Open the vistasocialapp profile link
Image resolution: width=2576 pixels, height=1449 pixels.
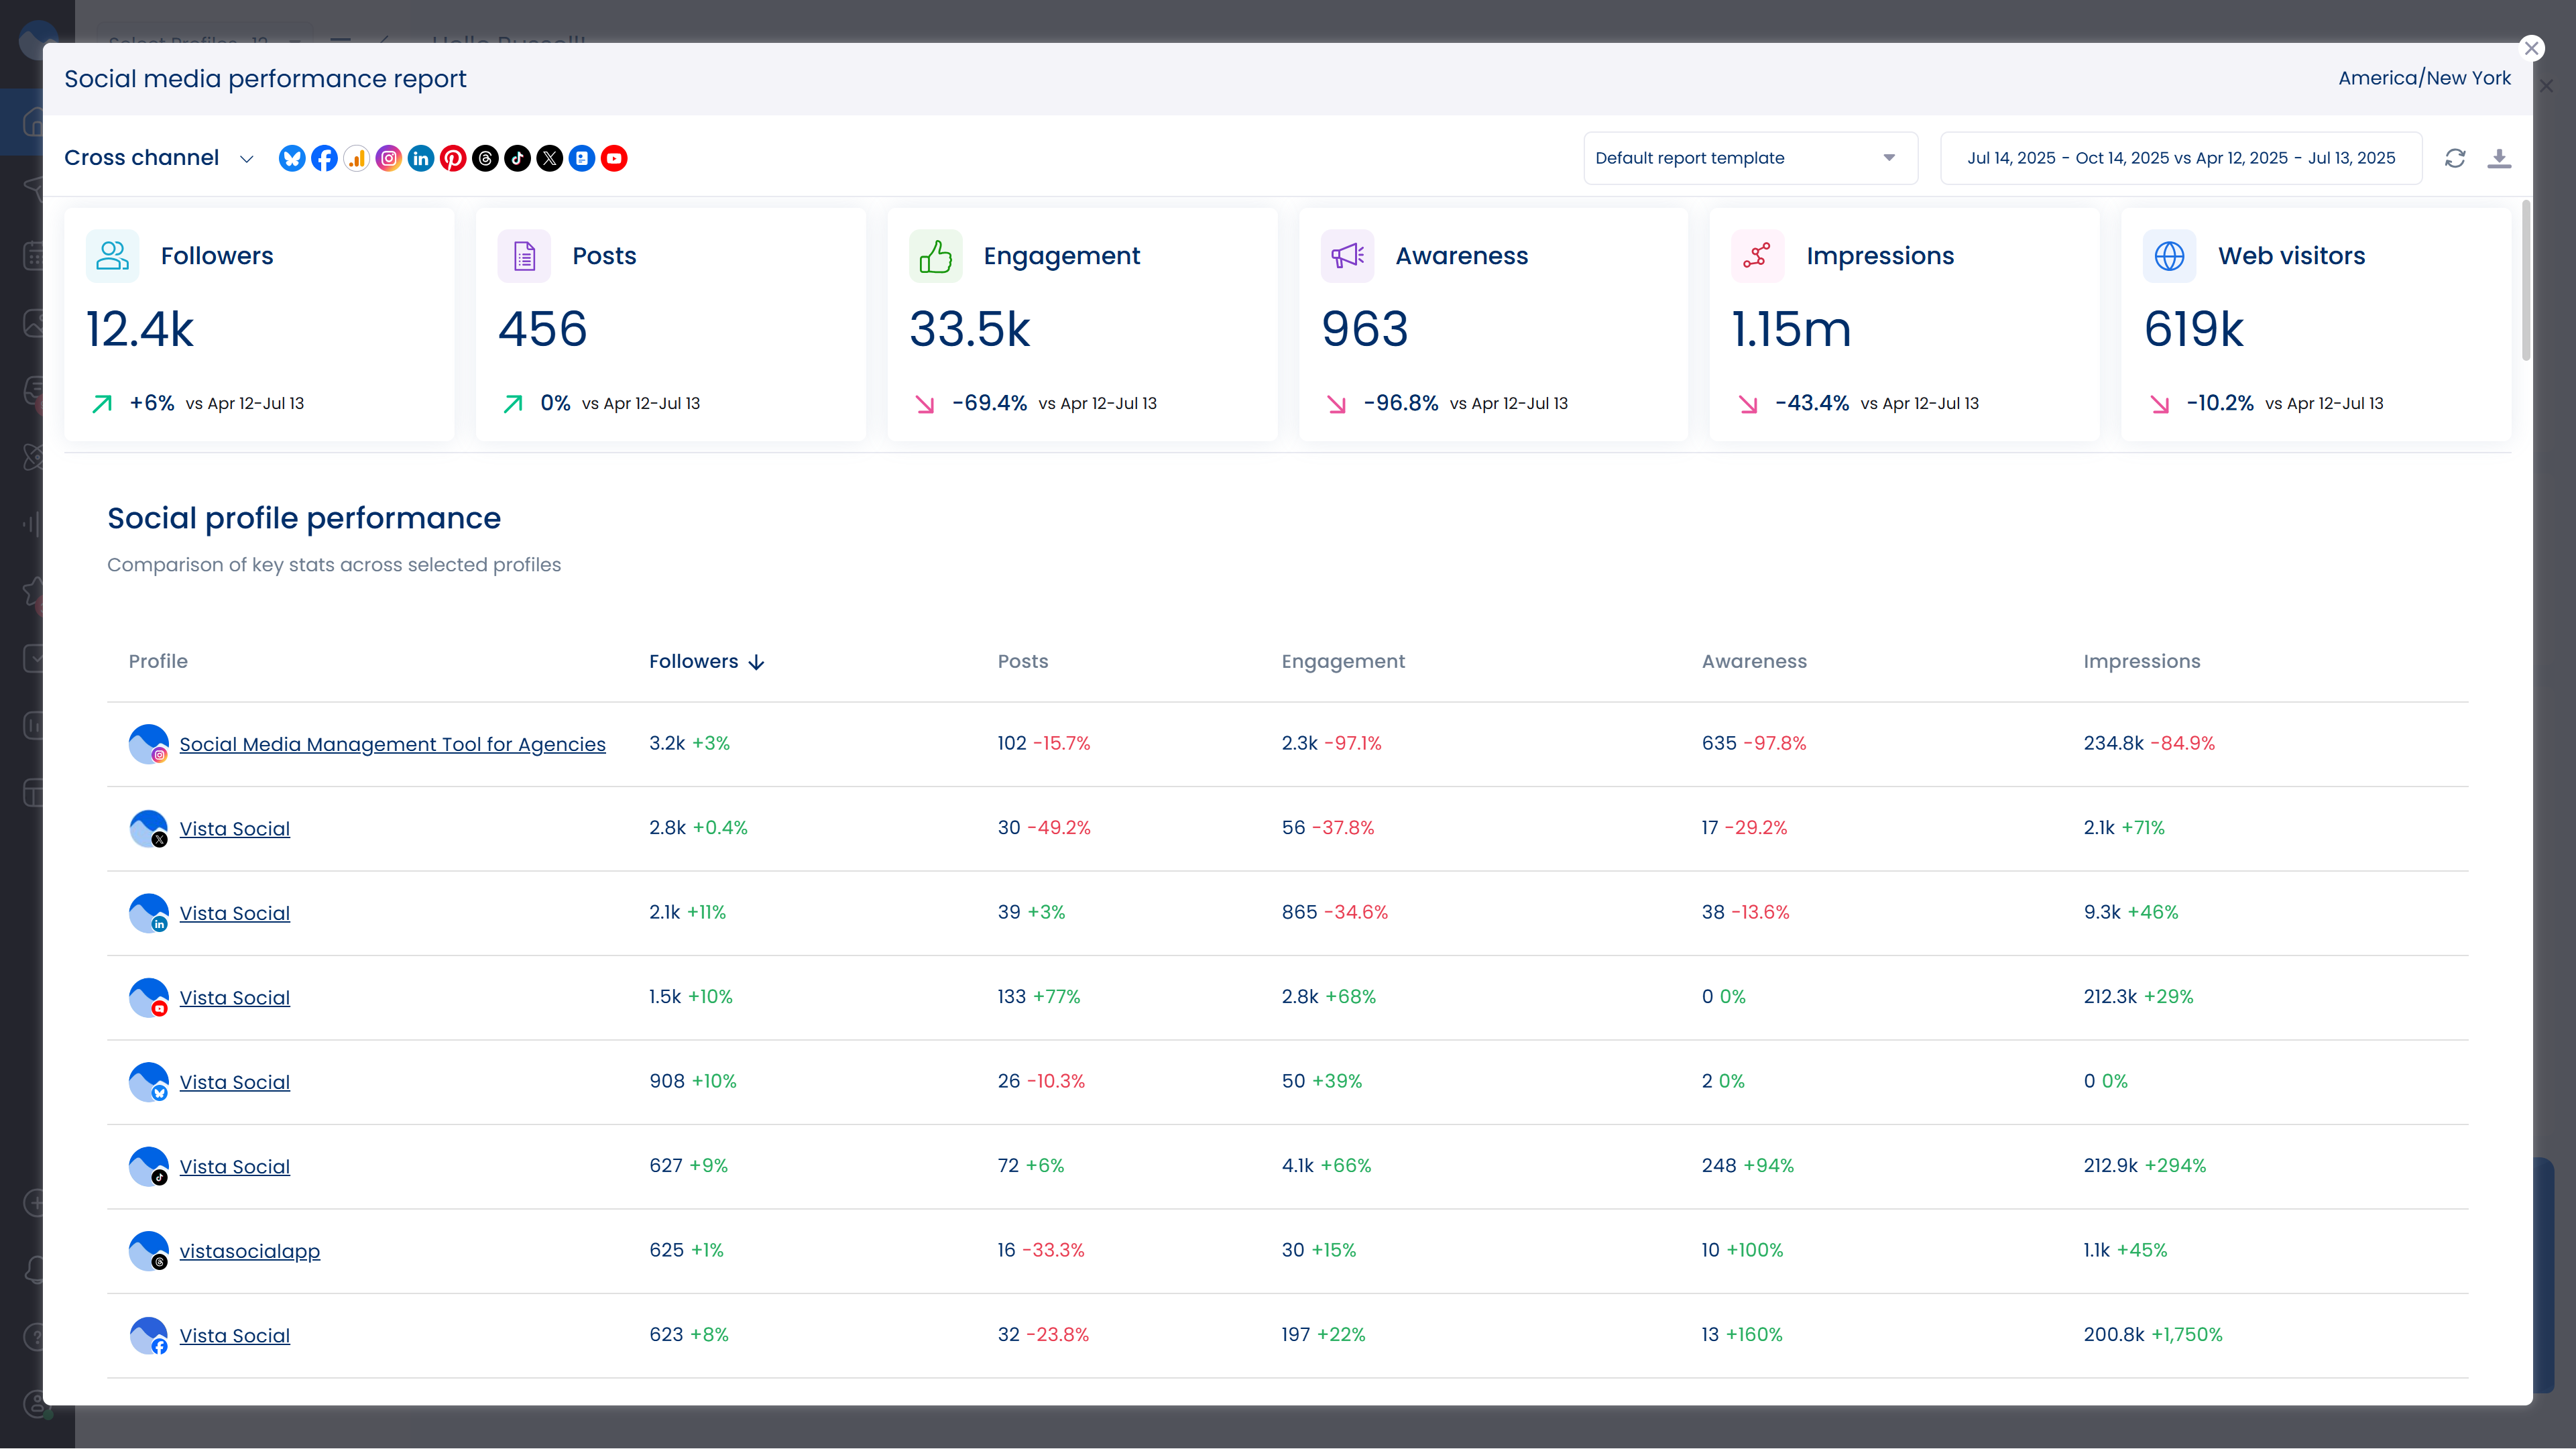[250, 1251]
